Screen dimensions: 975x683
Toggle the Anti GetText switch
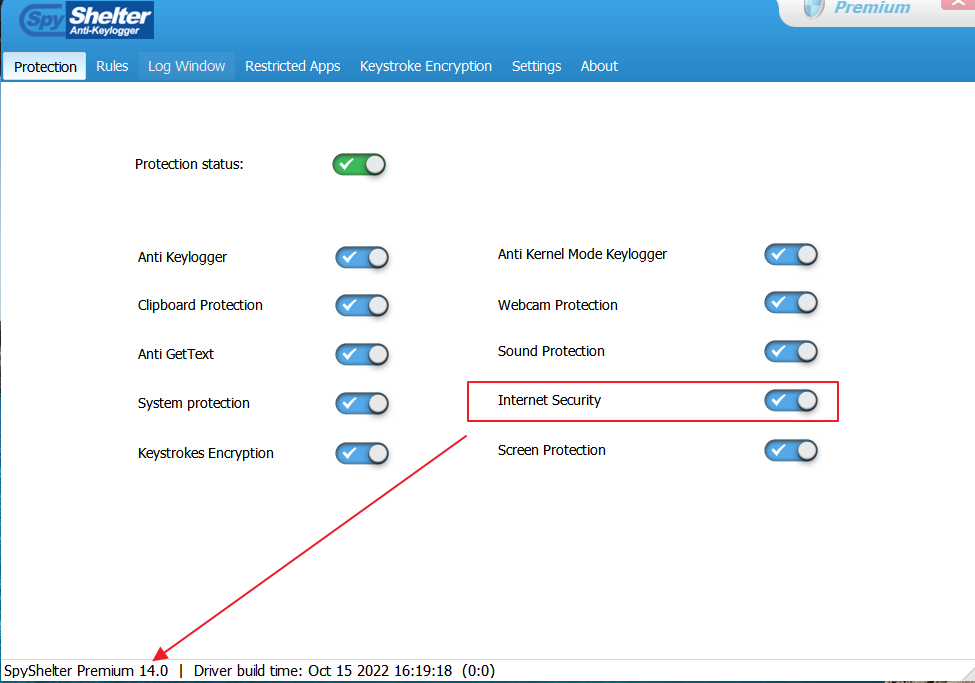click(x=362, y=355)
